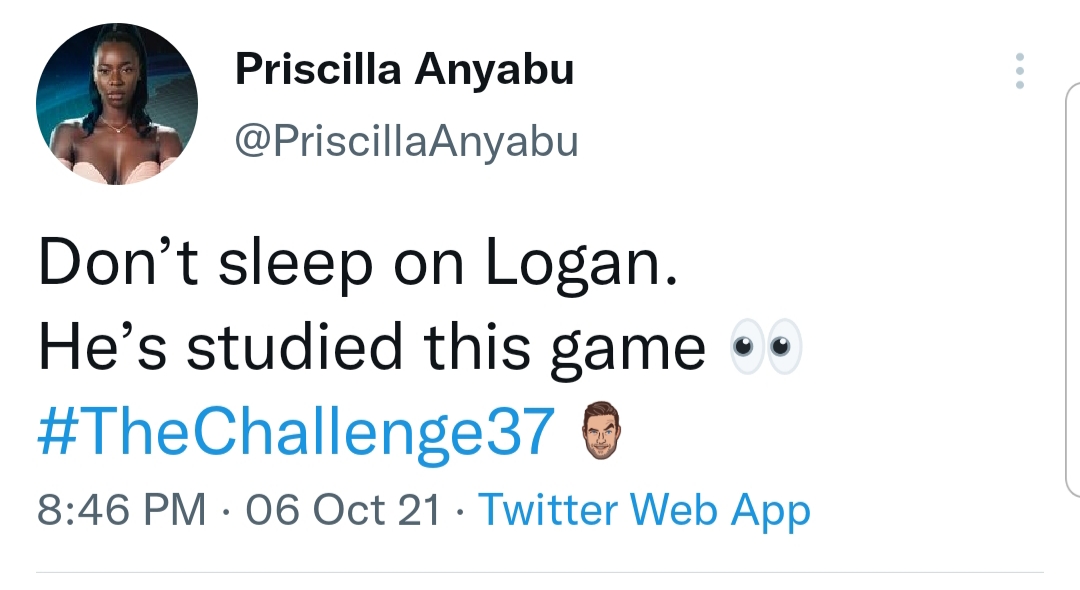Click the @PriscillaAnyabu handle
The height and width of the screenshot is (590, 1080).
pos(406,141)
